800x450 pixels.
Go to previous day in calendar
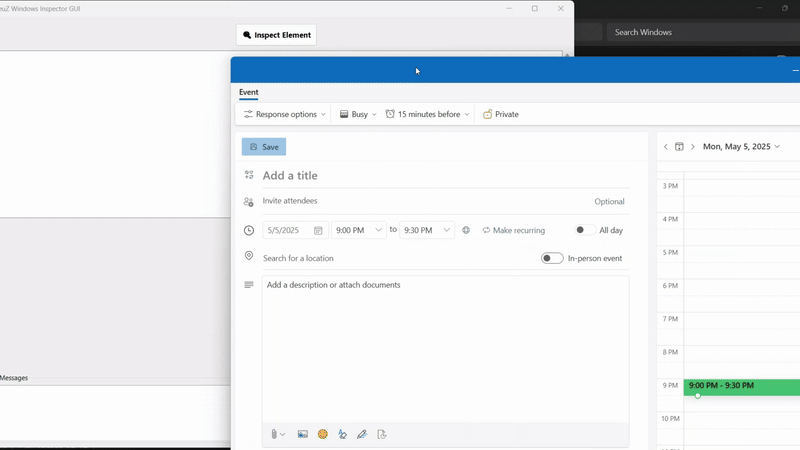click(x=666, y=147)
